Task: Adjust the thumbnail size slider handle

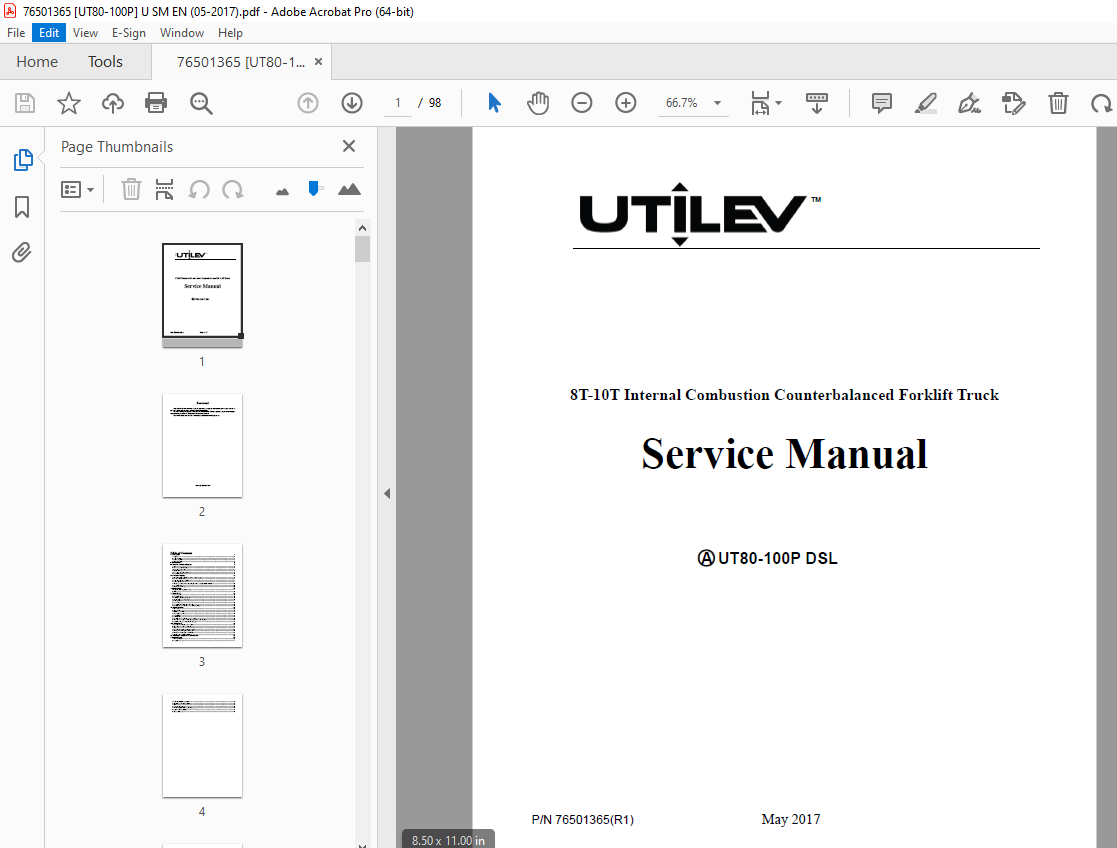Action: pyautogui.click(x=313, y=188)
